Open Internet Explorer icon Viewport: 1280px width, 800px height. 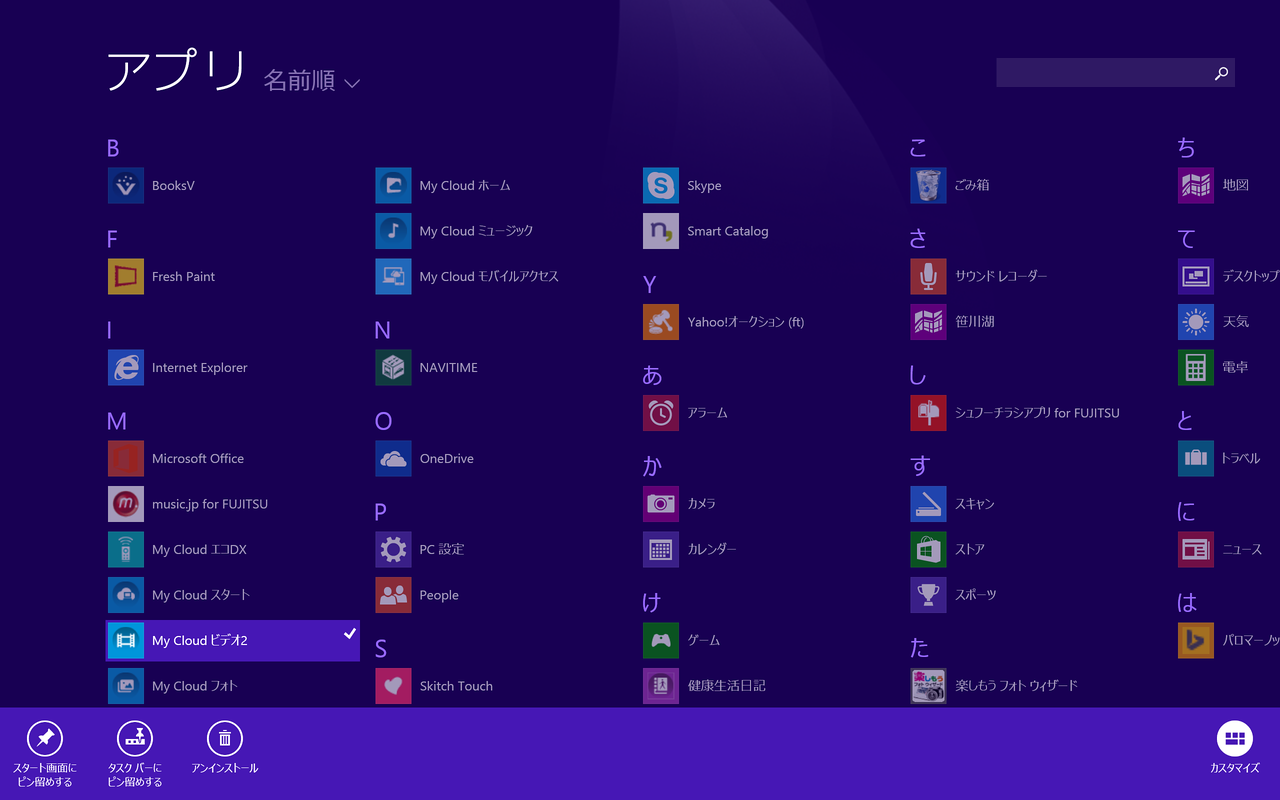coord(126,368)
